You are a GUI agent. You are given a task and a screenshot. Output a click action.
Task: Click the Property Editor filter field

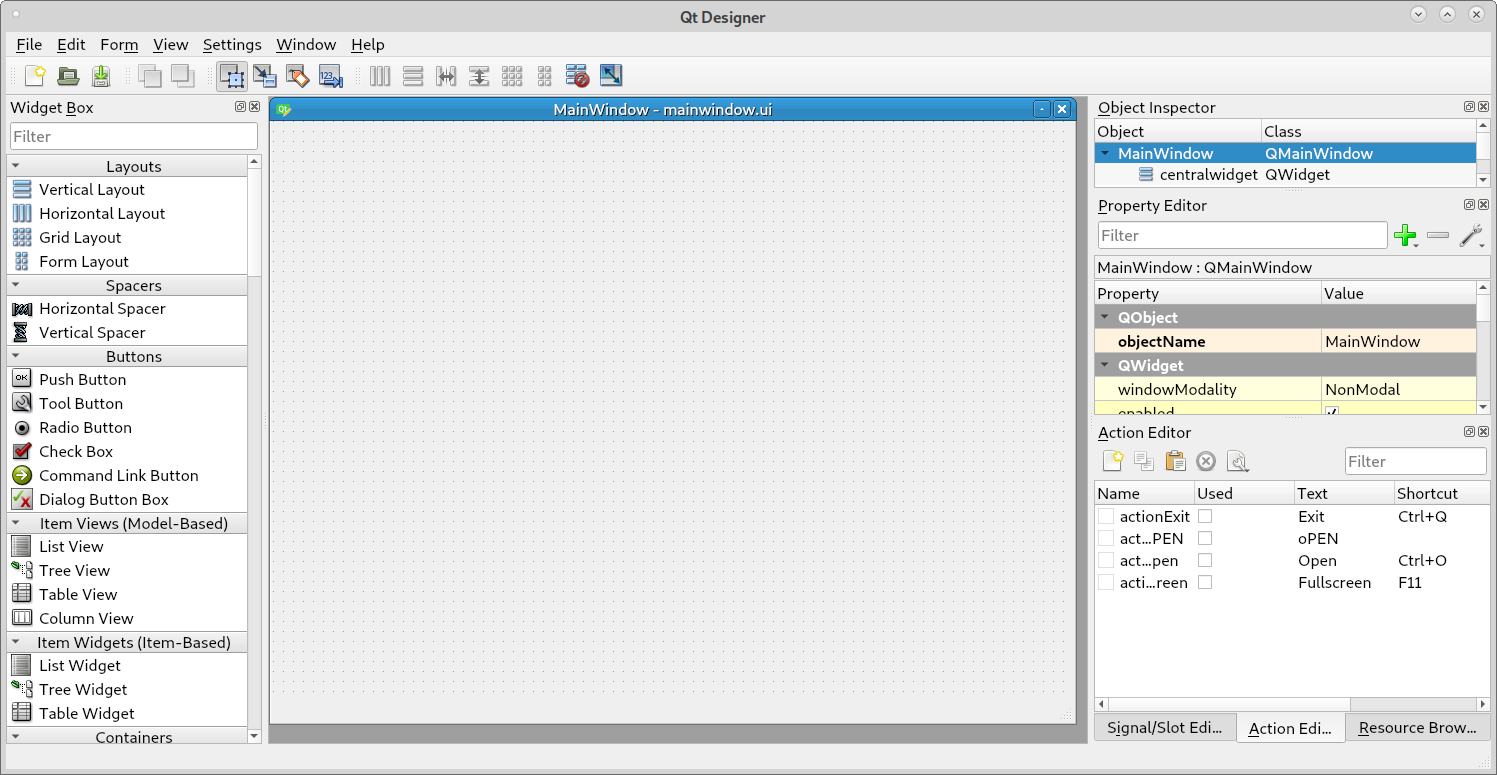click(x=1242, y=235)
